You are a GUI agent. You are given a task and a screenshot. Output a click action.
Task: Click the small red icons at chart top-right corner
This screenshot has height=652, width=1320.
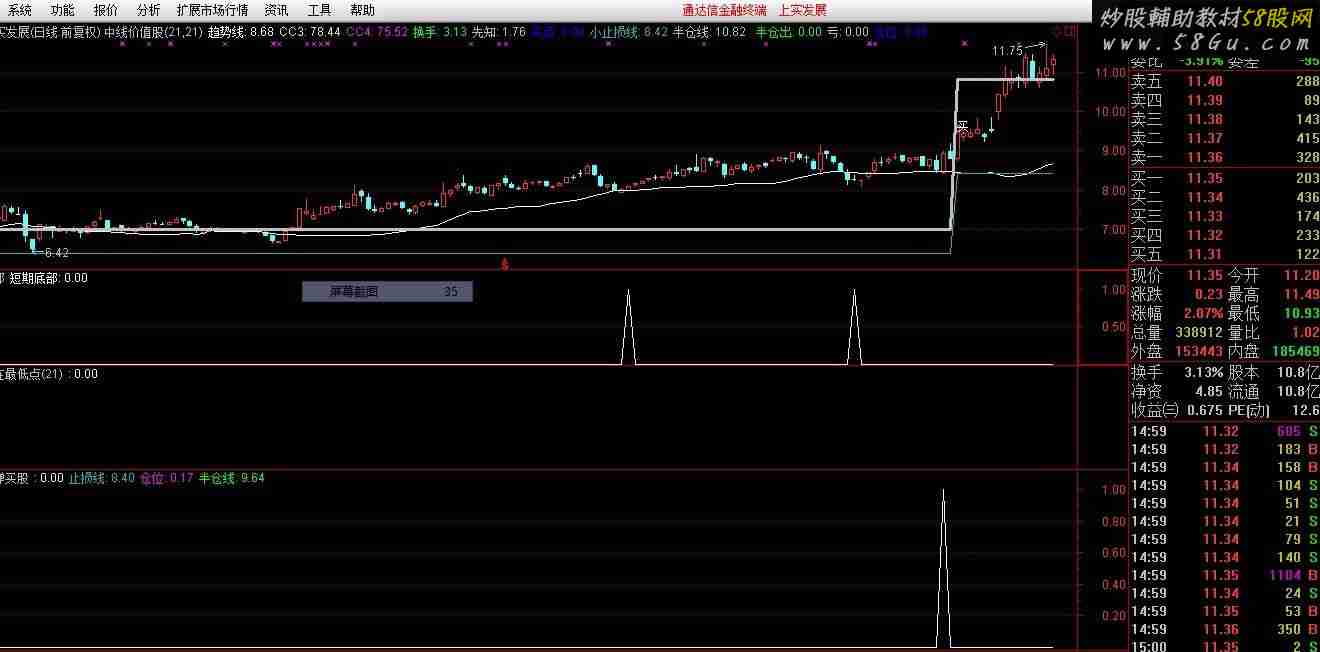pos(1064,32)
